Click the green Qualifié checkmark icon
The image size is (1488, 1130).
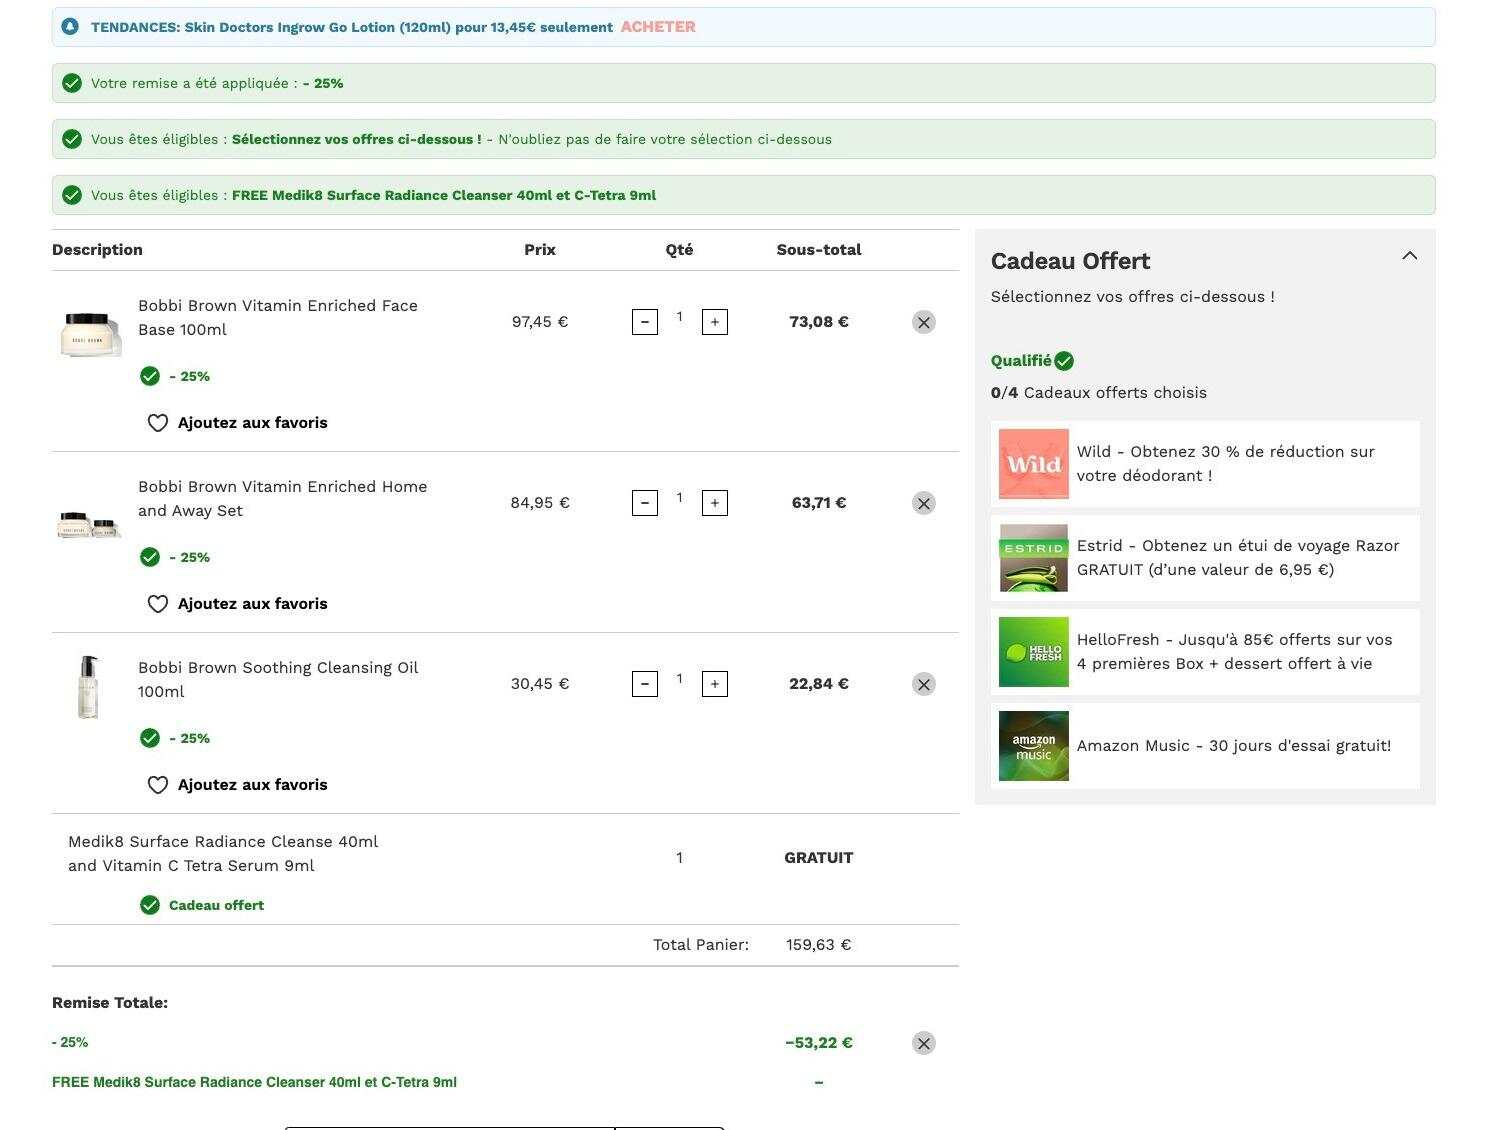[x=1064, y=361]
